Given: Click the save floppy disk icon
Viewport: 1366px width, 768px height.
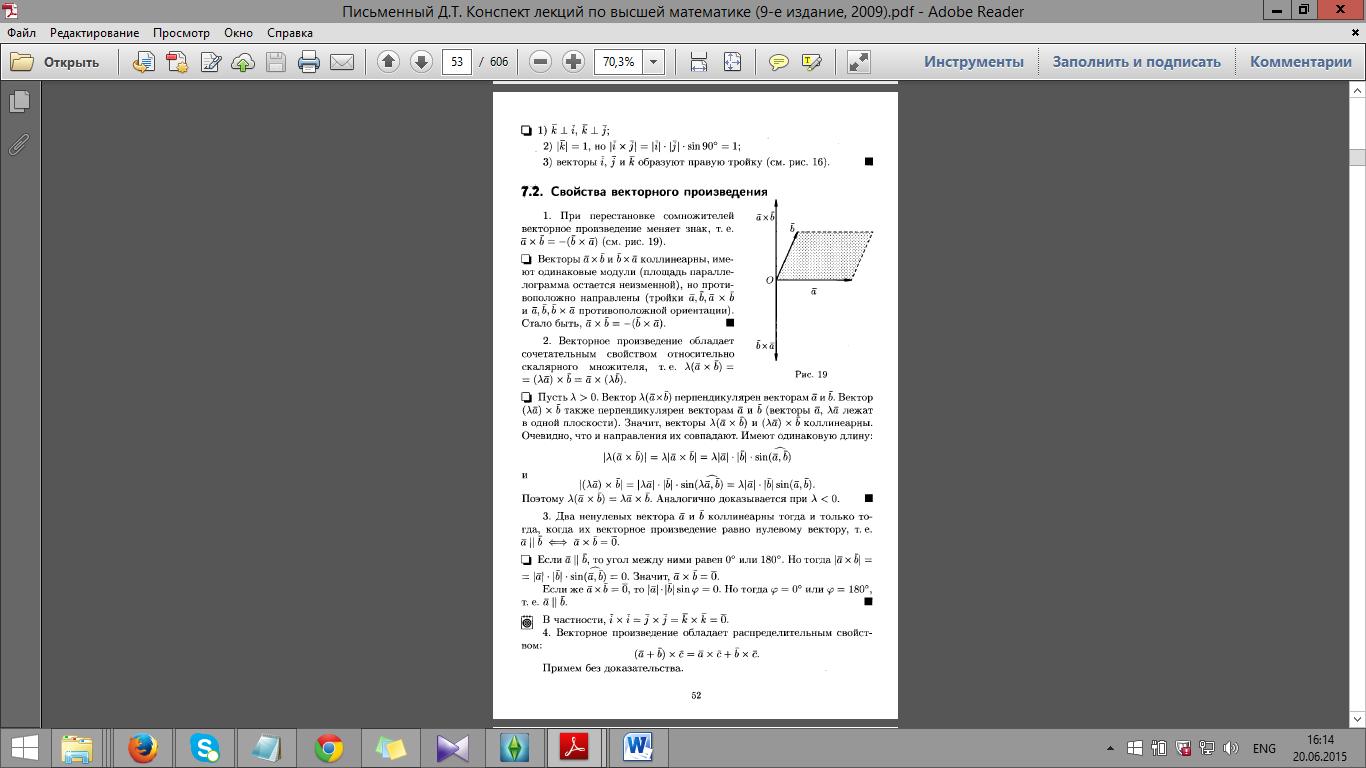Looking at the screenshot, I should coord(276,62).
